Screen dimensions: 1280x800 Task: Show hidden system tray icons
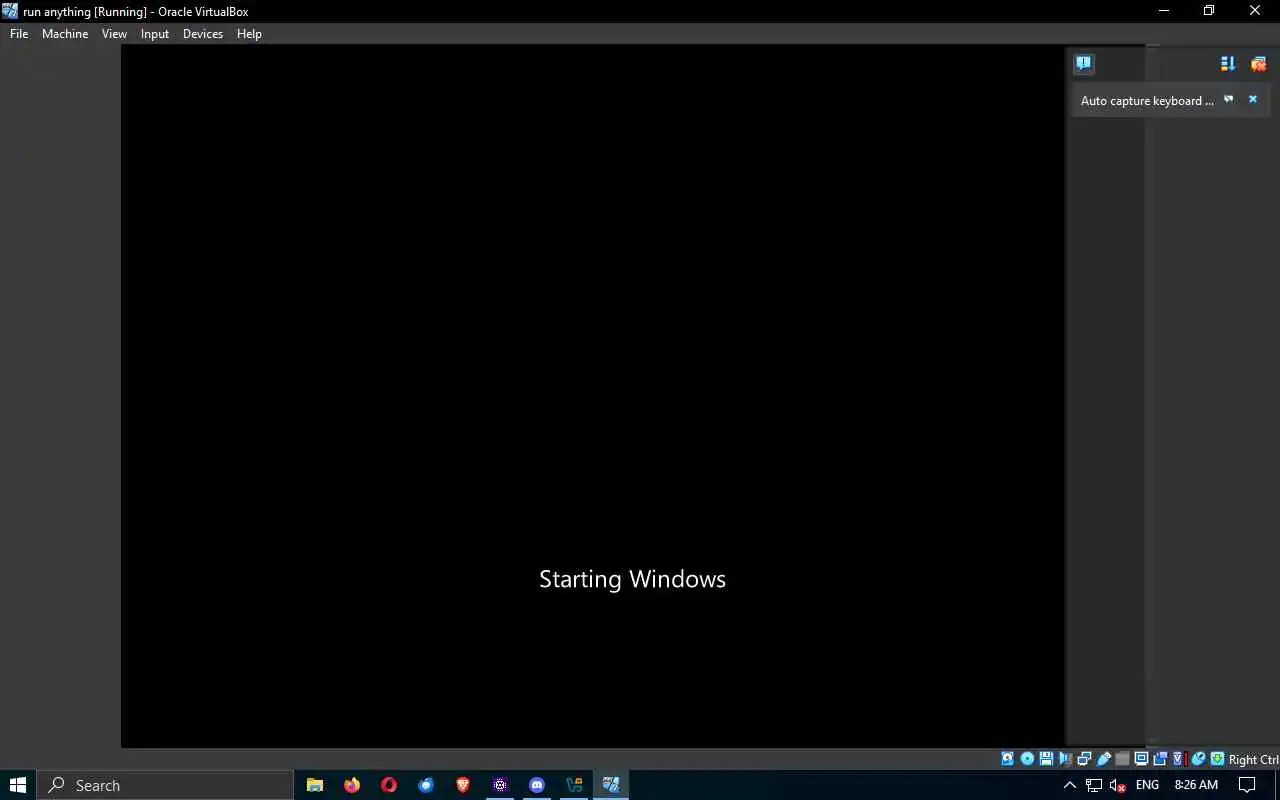[1070, 785]
